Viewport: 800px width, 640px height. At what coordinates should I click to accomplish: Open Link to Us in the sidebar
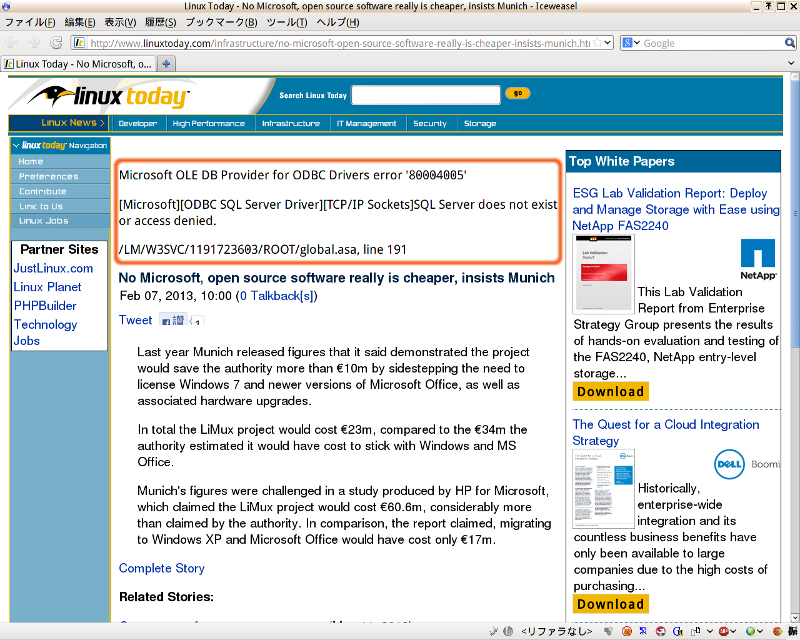click(41, 206)
